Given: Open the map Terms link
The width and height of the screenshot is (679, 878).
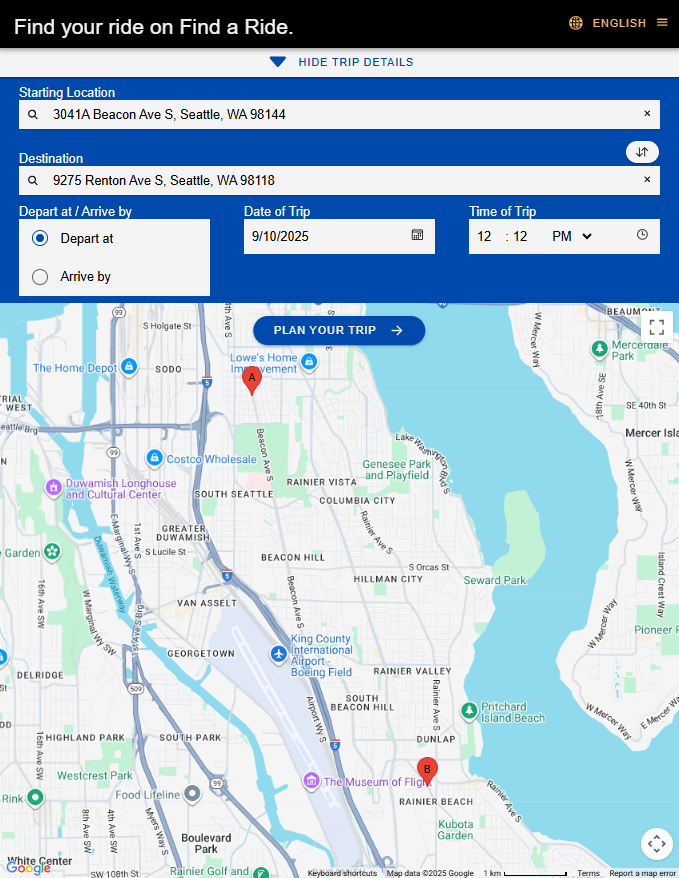Looking at the screenshot, I should (x=588, y=873).
